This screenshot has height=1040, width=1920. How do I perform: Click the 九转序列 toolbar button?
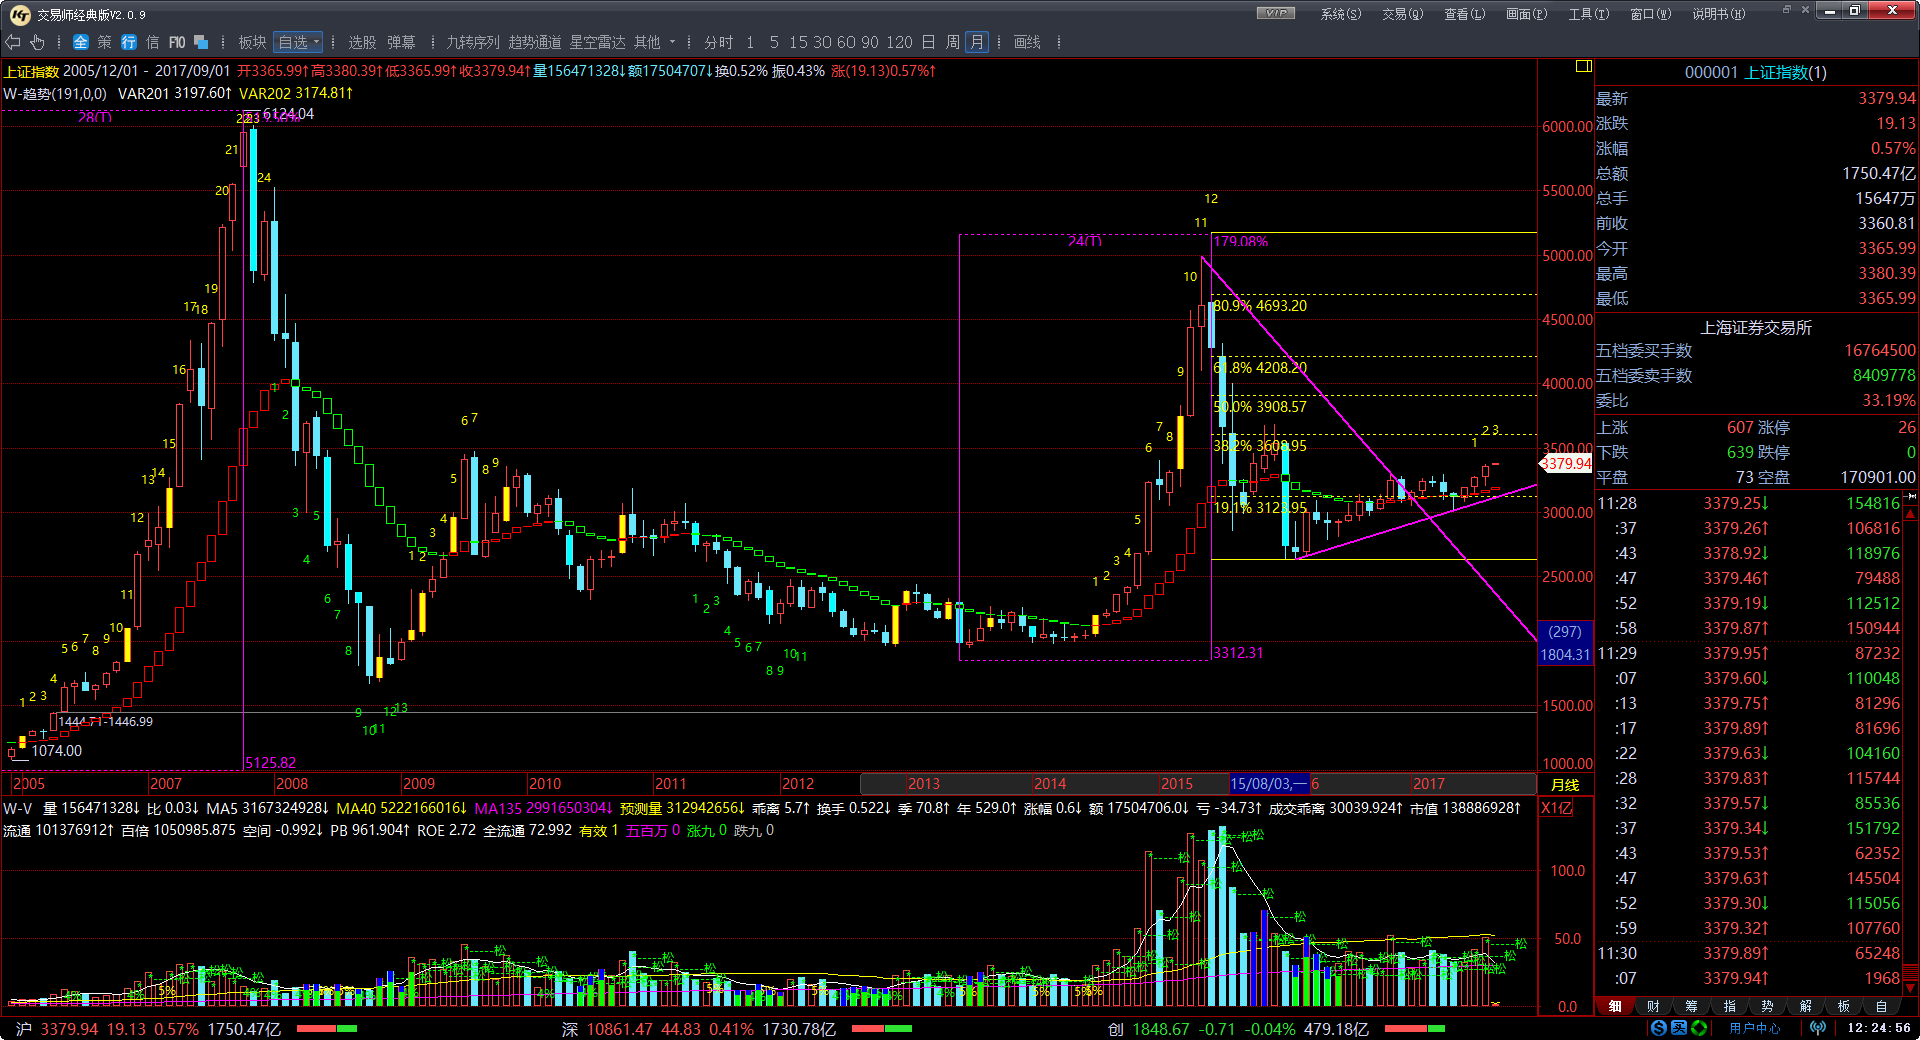click(x=472, y=42)
